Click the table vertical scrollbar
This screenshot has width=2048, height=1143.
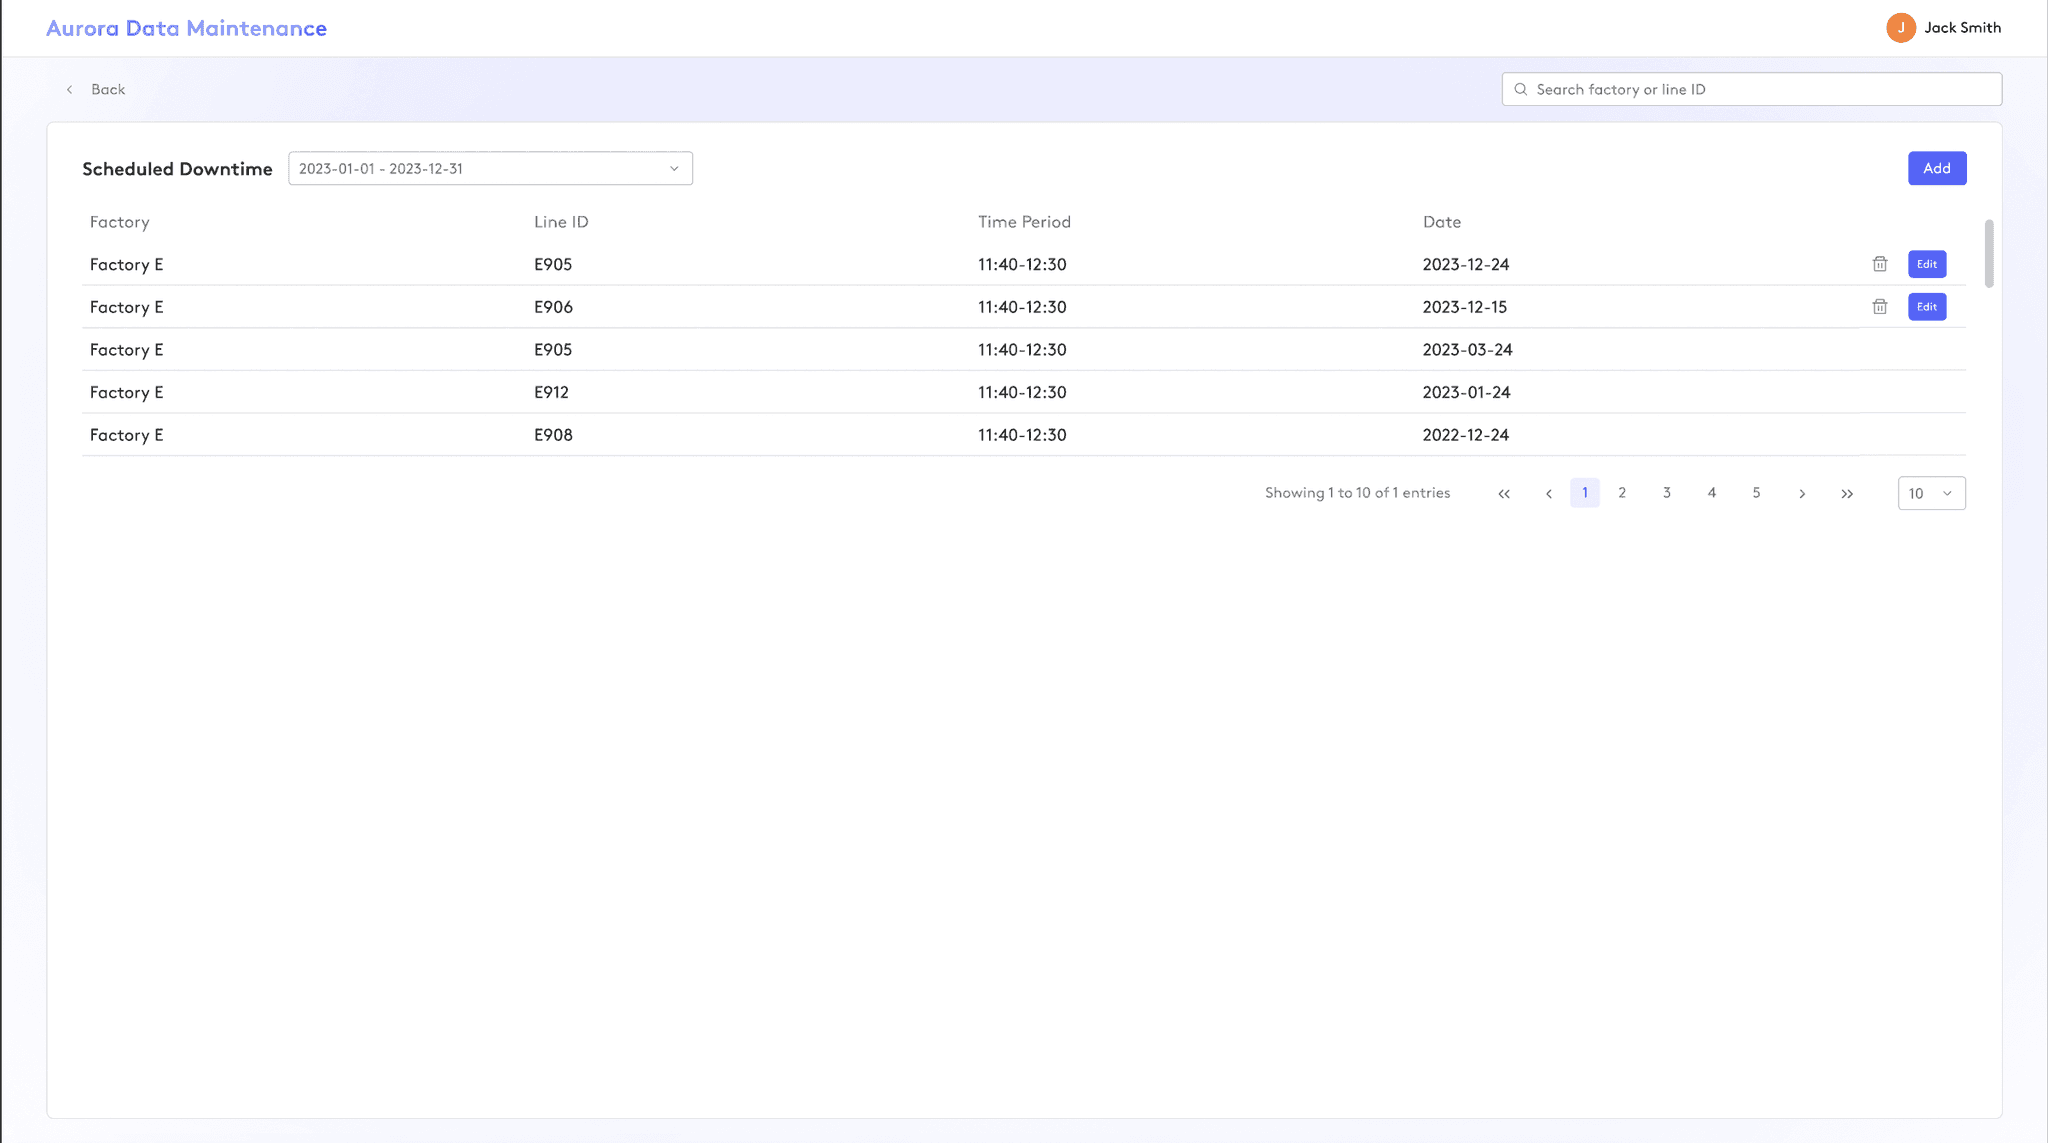click(1989, 254)
